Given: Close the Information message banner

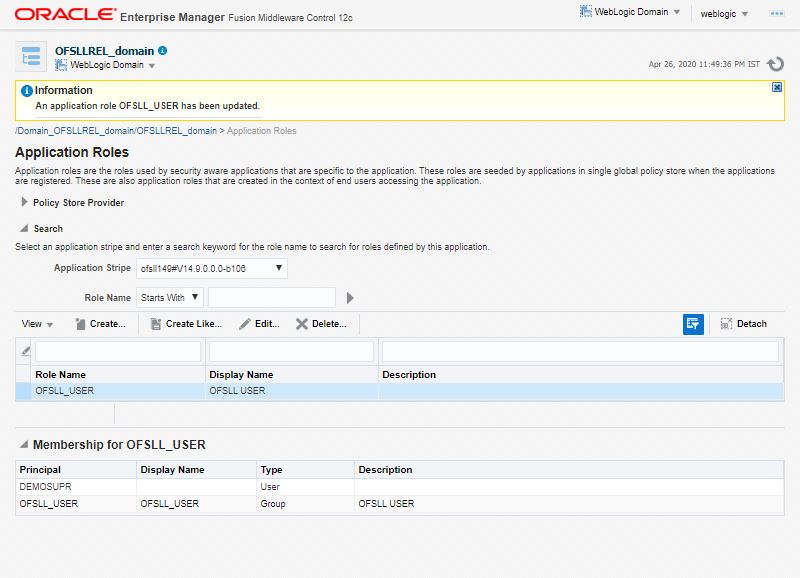Looking at the screenshot, I should coord(777,87).
